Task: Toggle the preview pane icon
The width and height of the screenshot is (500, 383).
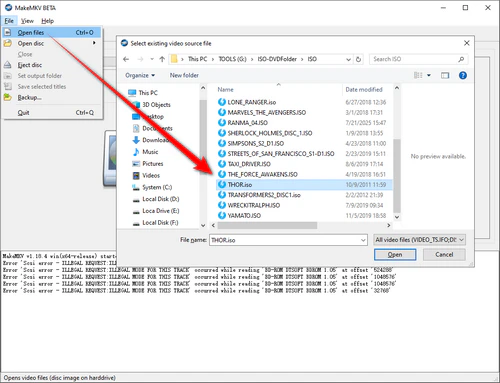Action: [x=445, y=75]
